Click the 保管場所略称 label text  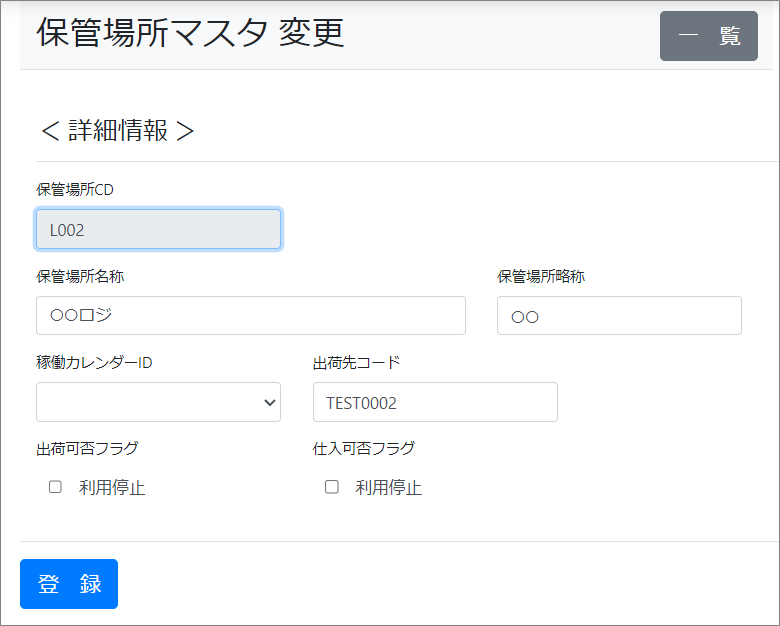pos(541,276)
